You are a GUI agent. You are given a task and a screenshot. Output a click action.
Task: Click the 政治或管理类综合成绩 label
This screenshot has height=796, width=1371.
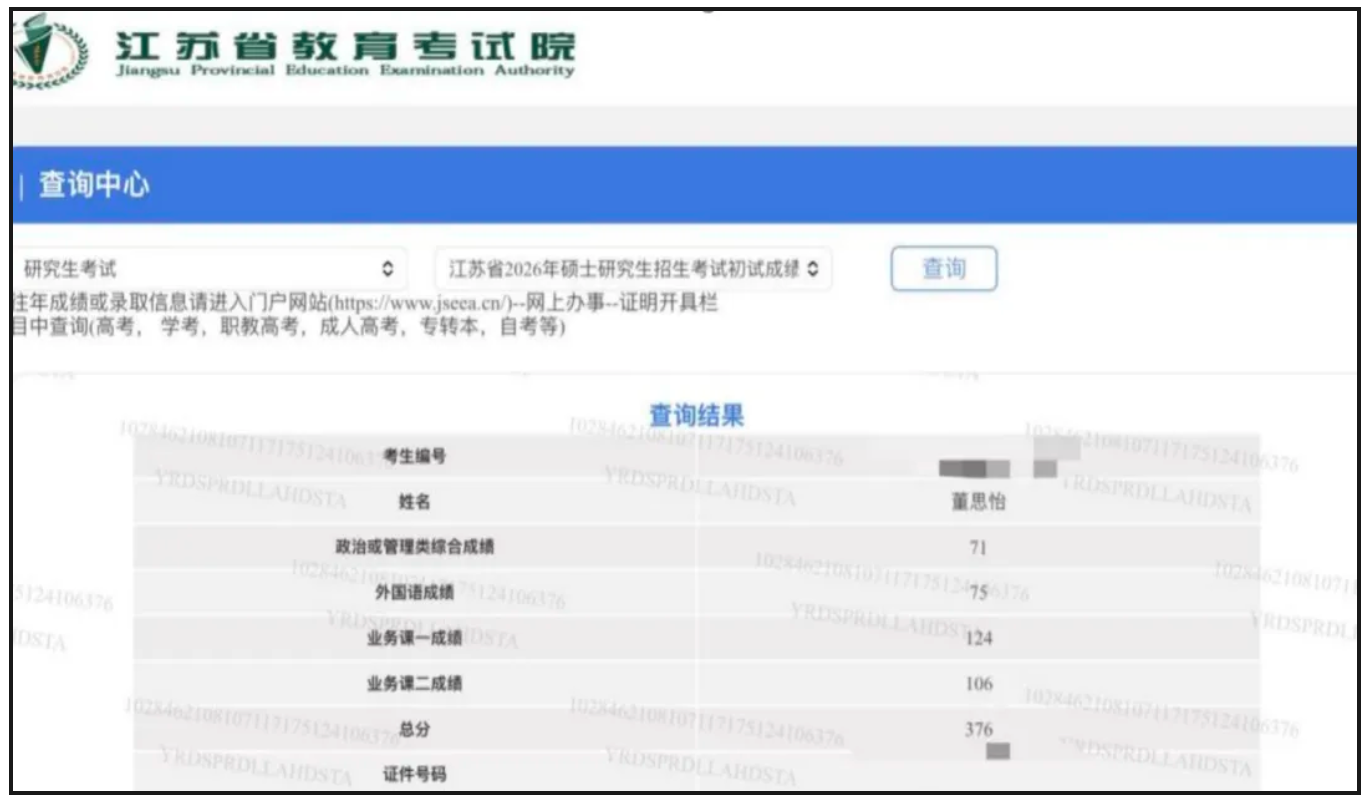click(415, 547)
